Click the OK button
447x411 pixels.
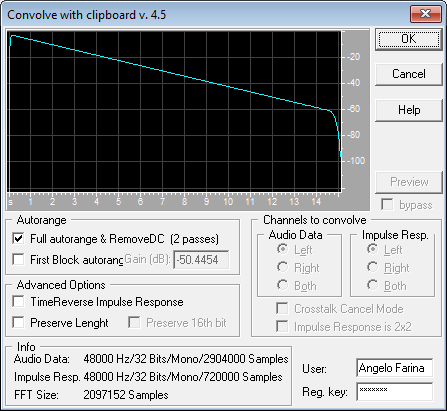[409, 39]
